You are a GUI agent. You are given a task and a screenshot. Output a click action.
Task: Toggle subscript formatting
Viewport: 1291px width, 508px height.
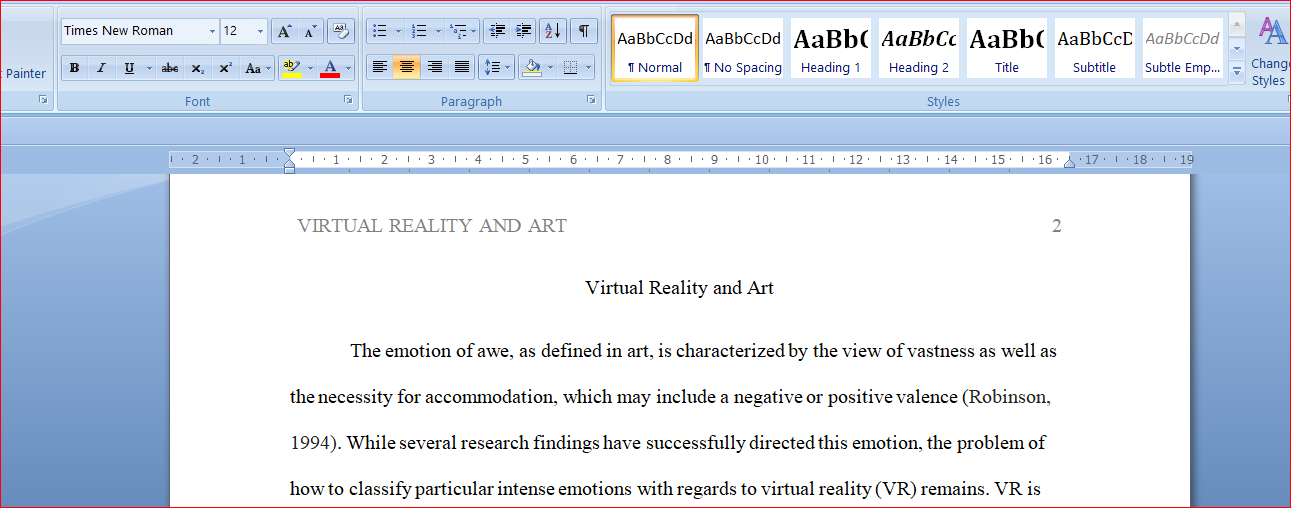point(198,68)
